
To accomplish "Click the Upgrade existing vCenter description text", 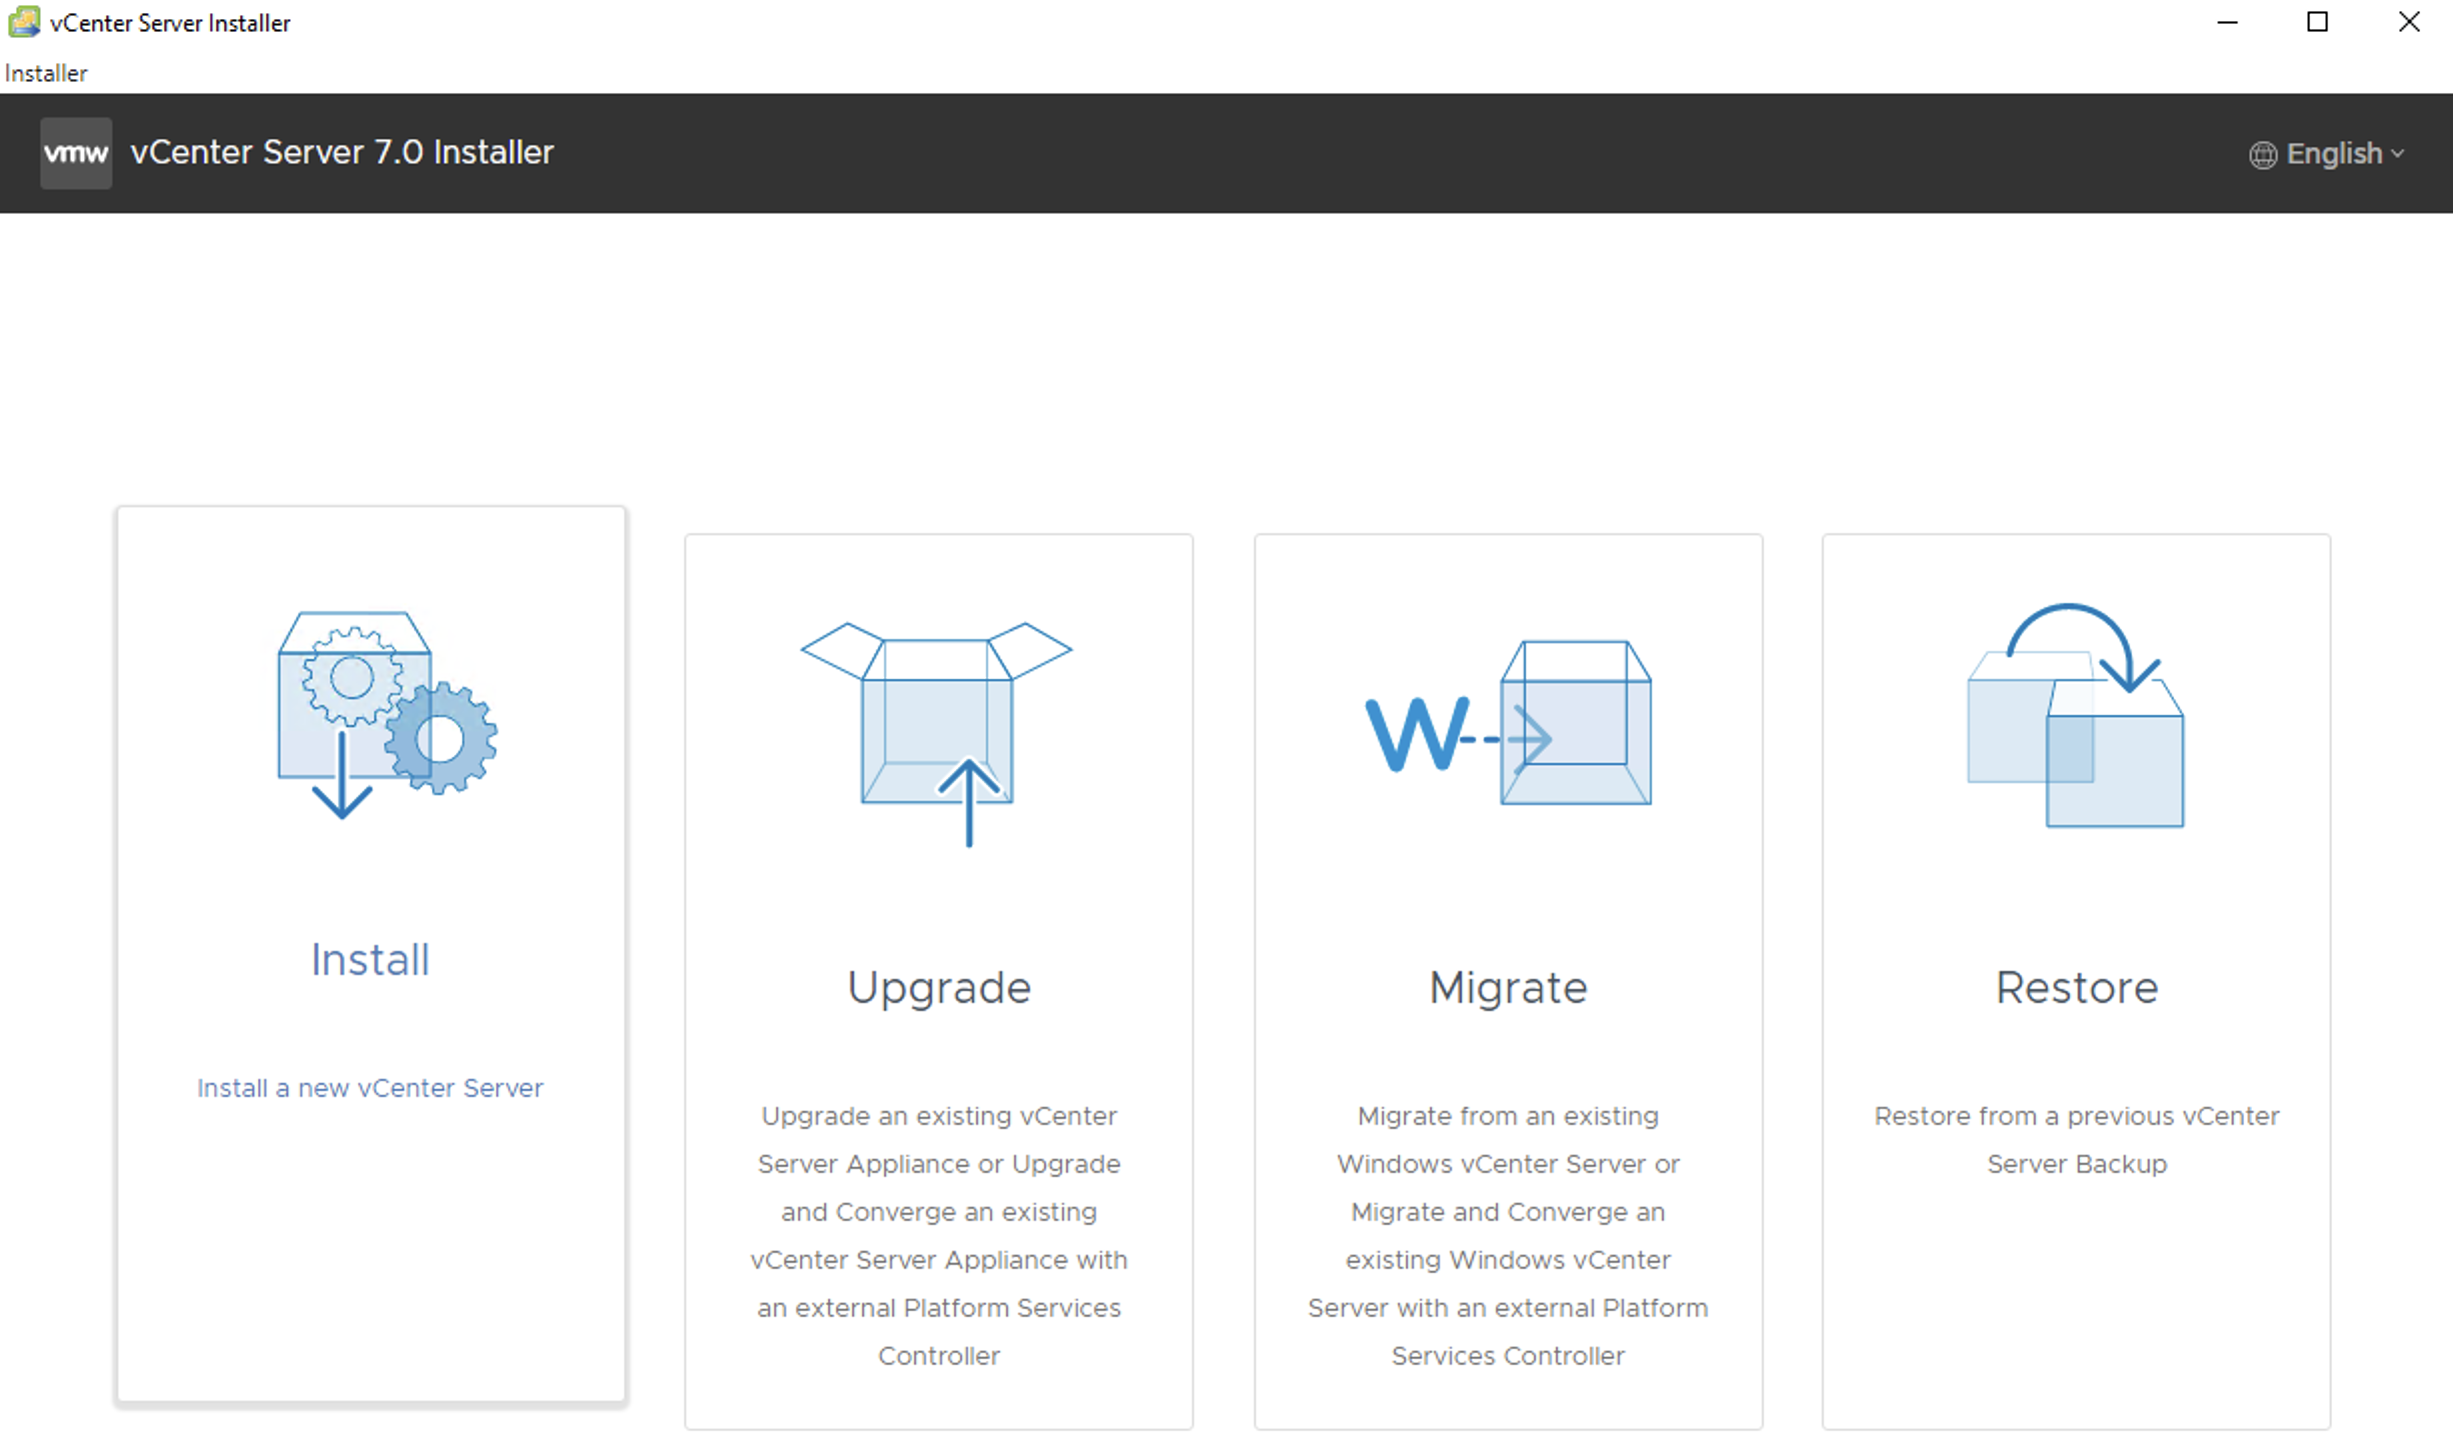I will click(938, 1235).
